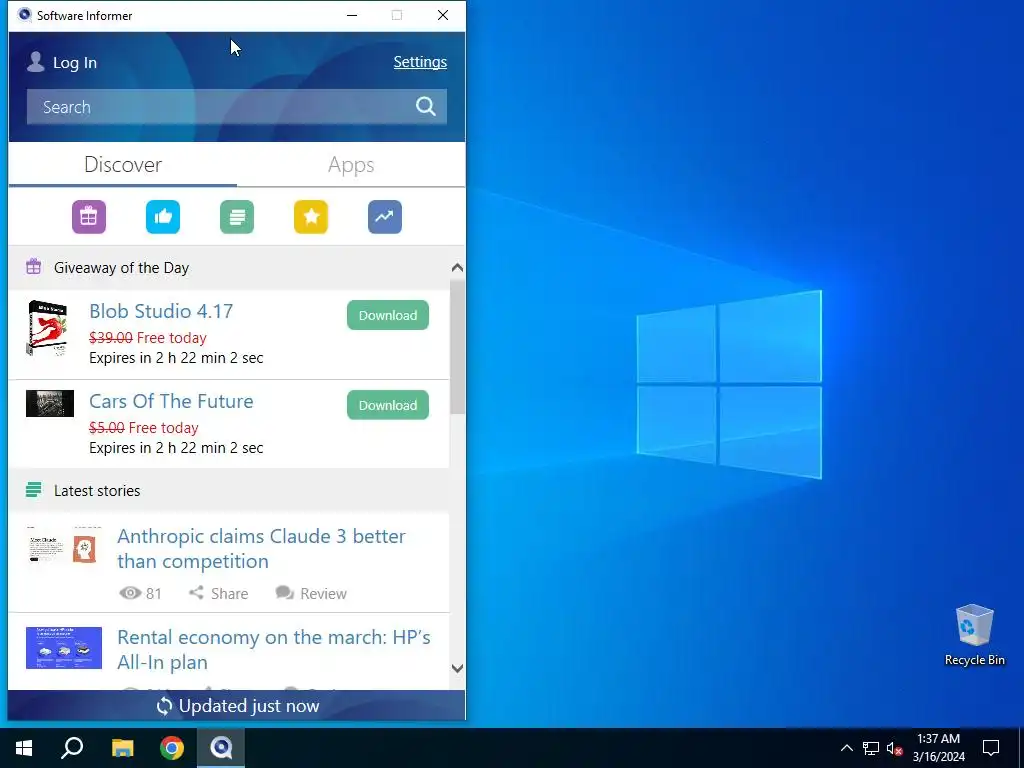1024x768 pixels.
Task: Open the HP All-In plan story
Action: pyautogui.click(x=274, y=650)
